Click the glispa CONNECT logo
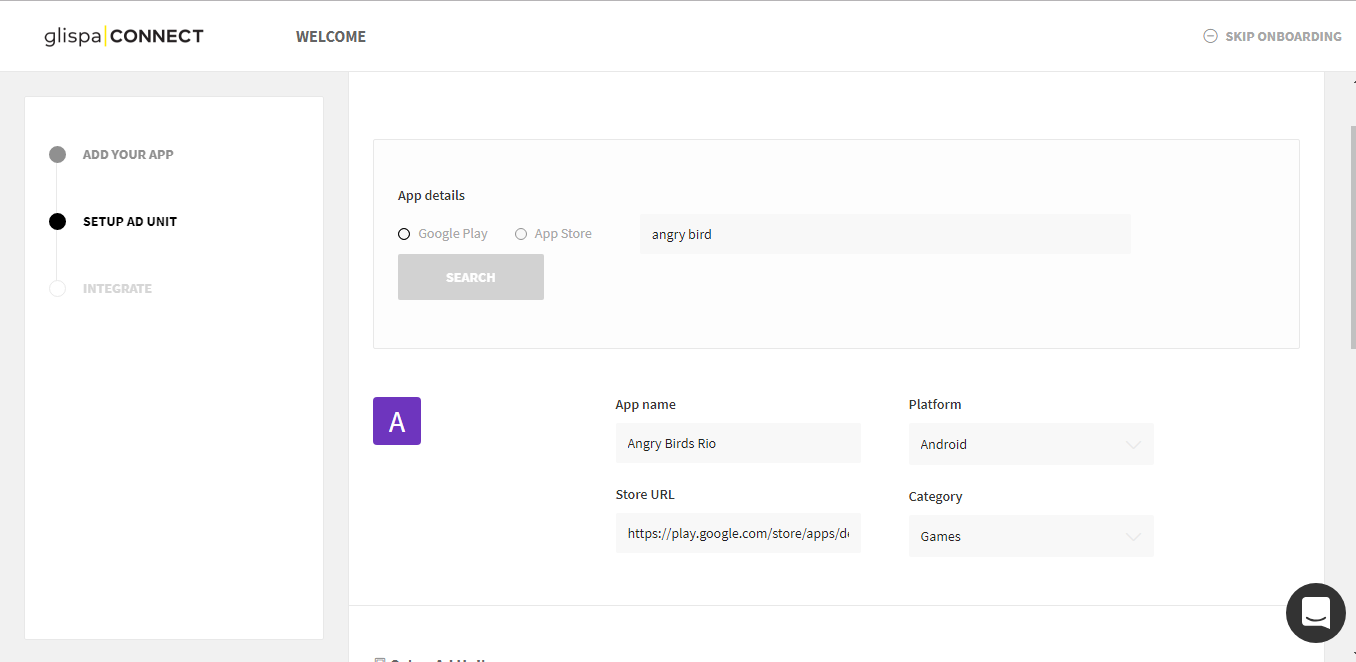Viewport: 1356px width, 662px height. click(124, 37)
